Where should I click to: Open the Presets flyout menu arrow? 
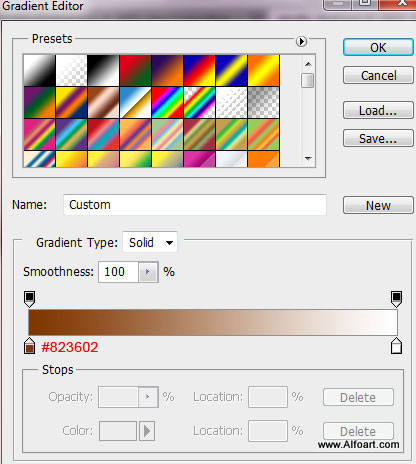301,41
